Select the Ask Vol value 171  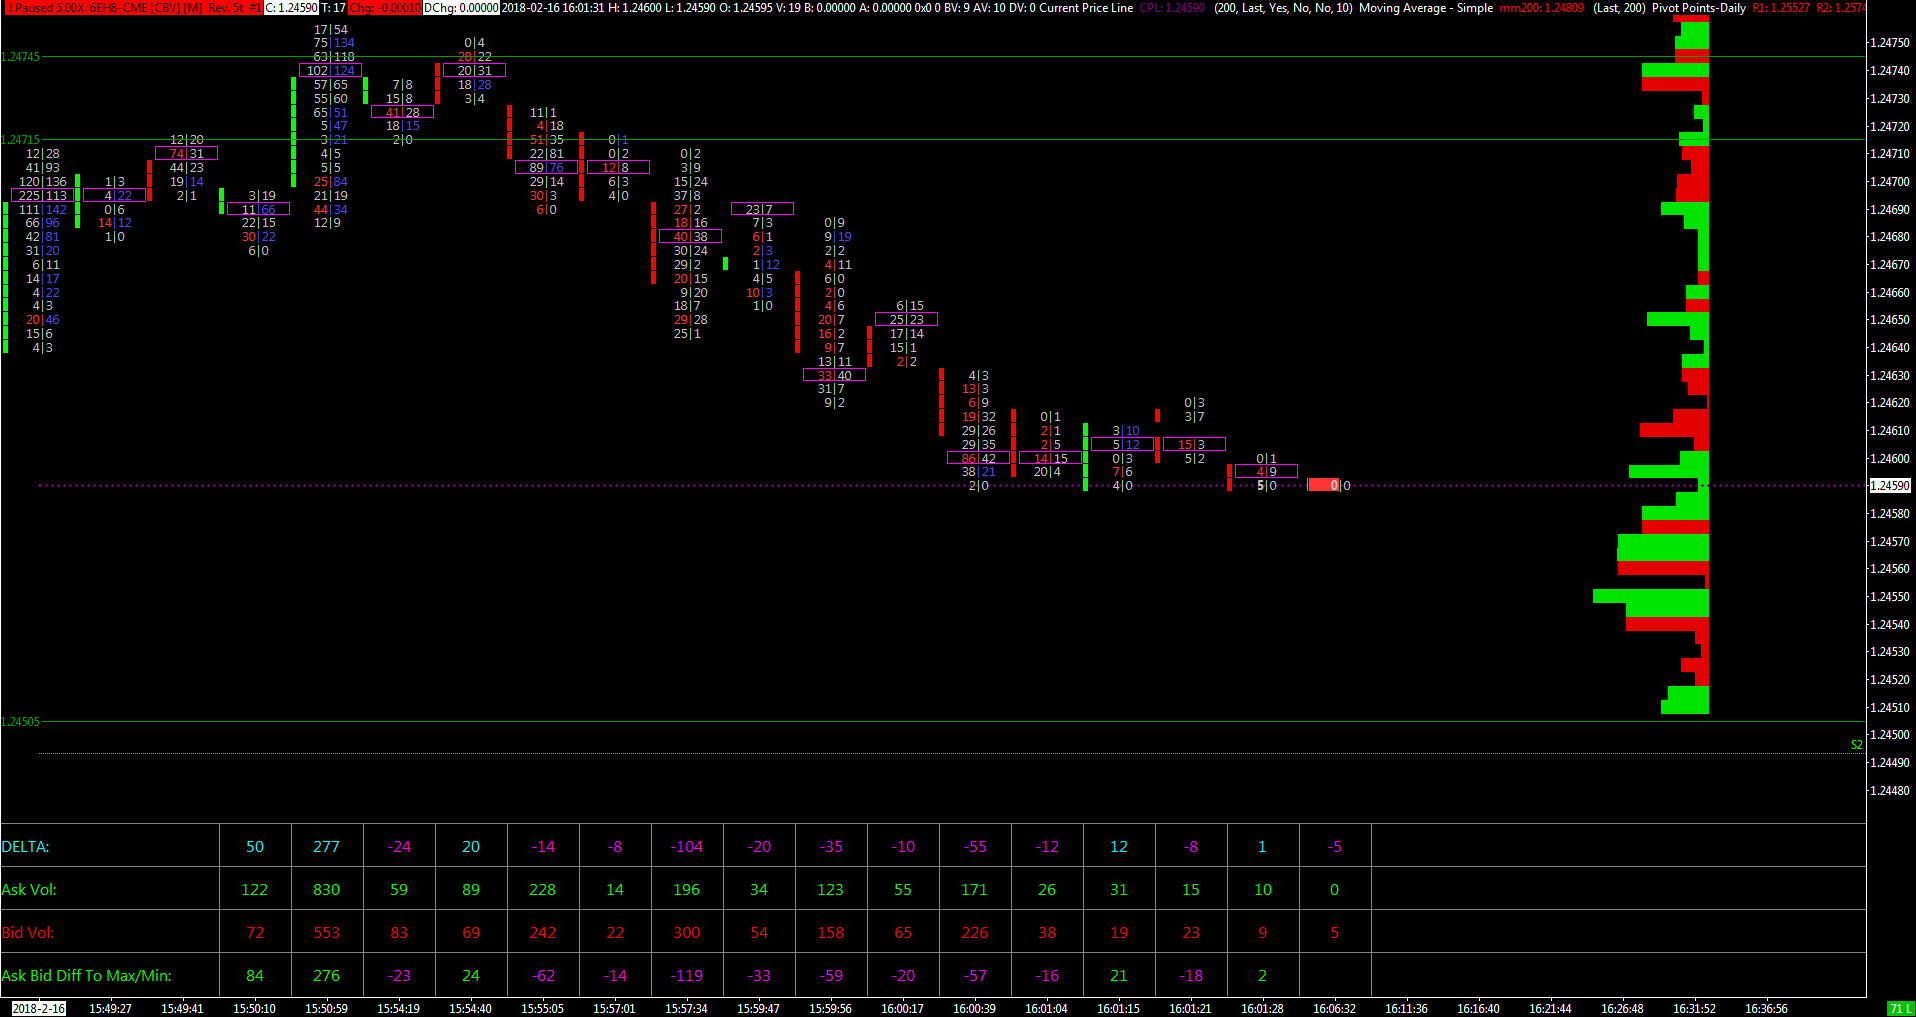tap(975, 890)
